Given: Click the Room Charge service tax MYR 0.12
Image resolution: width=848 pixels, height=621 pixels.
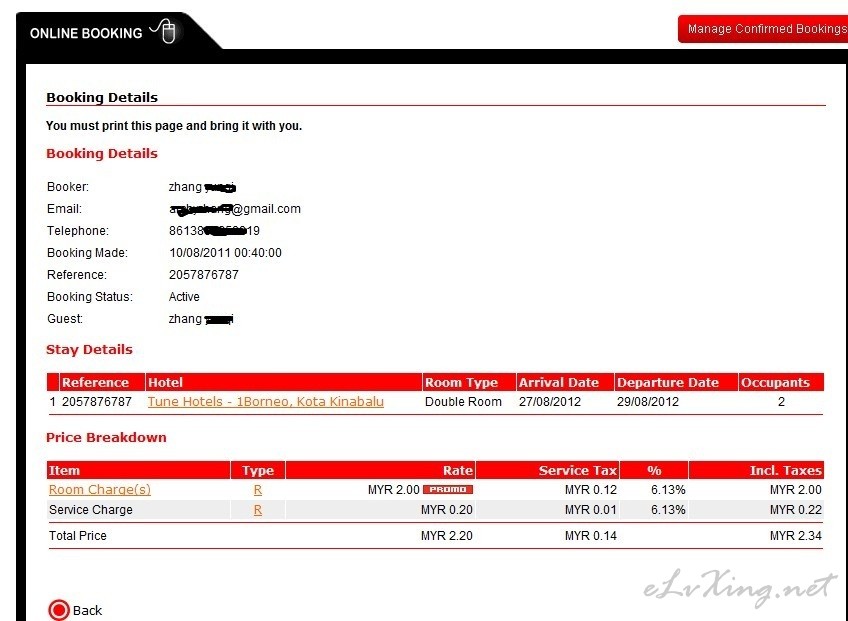Looking at the screenshot, I should [x=591, y=490].
